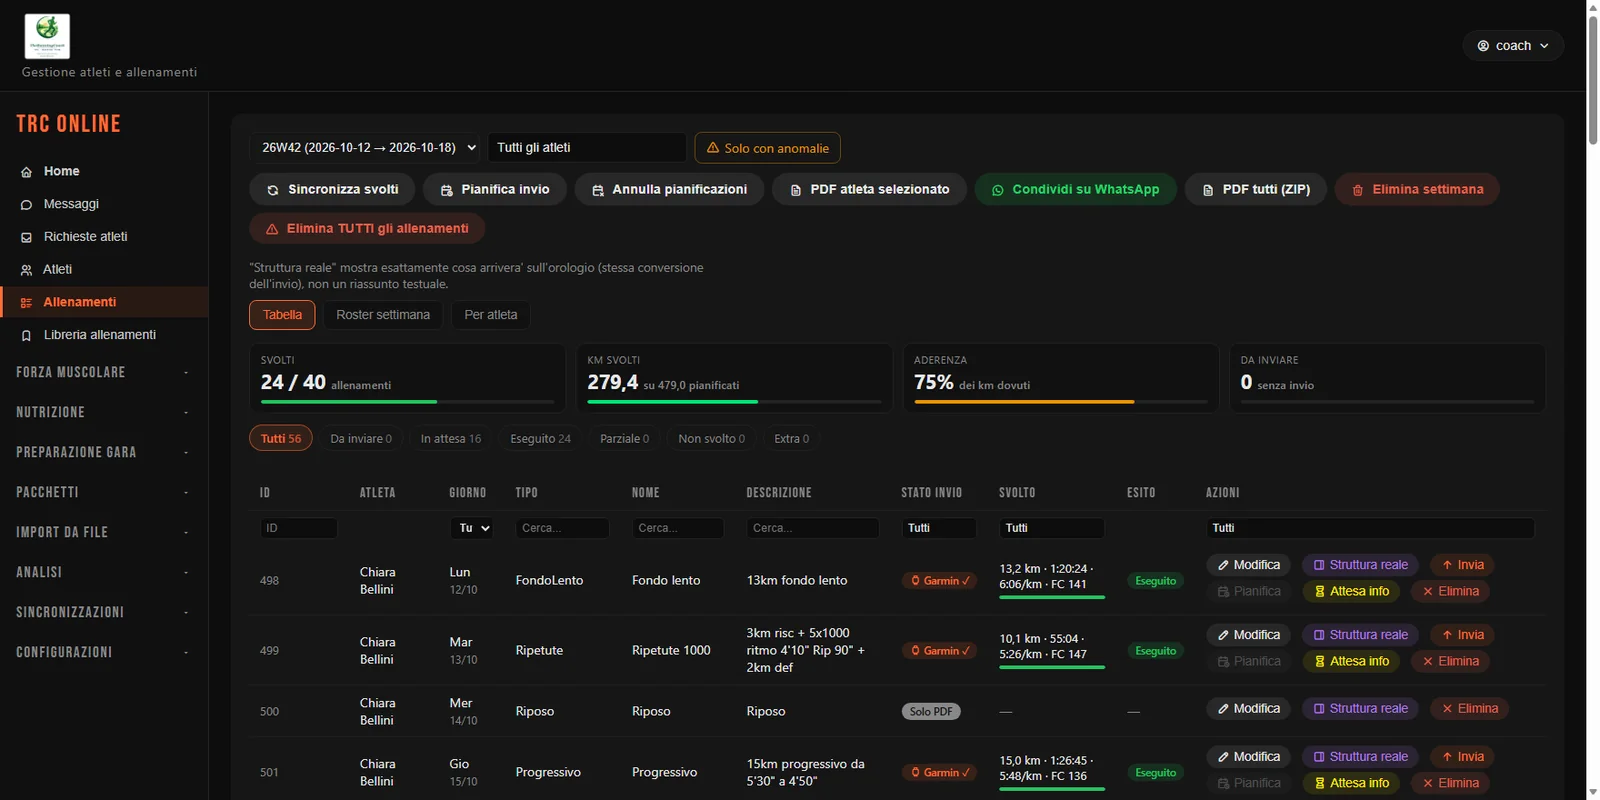The image size is (1600, 800).
Task: Click the refresh icon on Sincronizza svolti
Action: (x=272, y=190)
